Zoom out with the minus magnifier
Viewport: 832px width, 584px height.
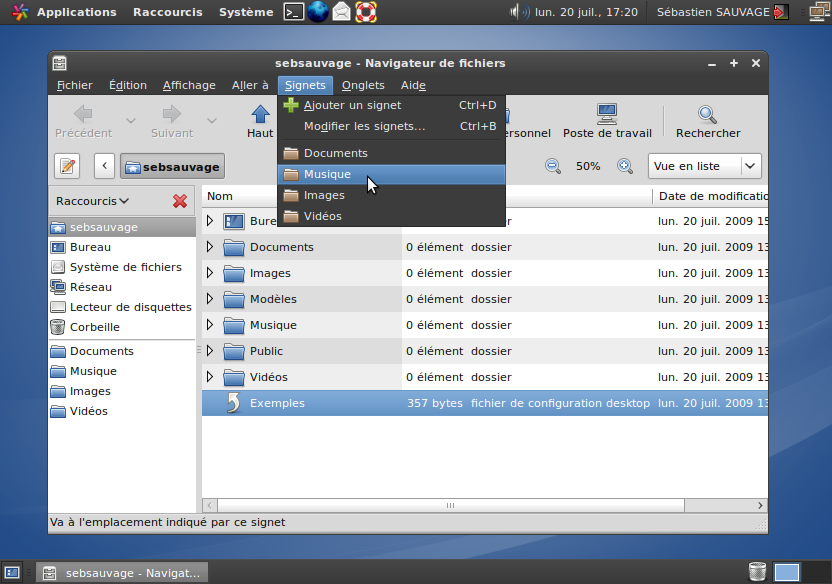pos(553,166)
